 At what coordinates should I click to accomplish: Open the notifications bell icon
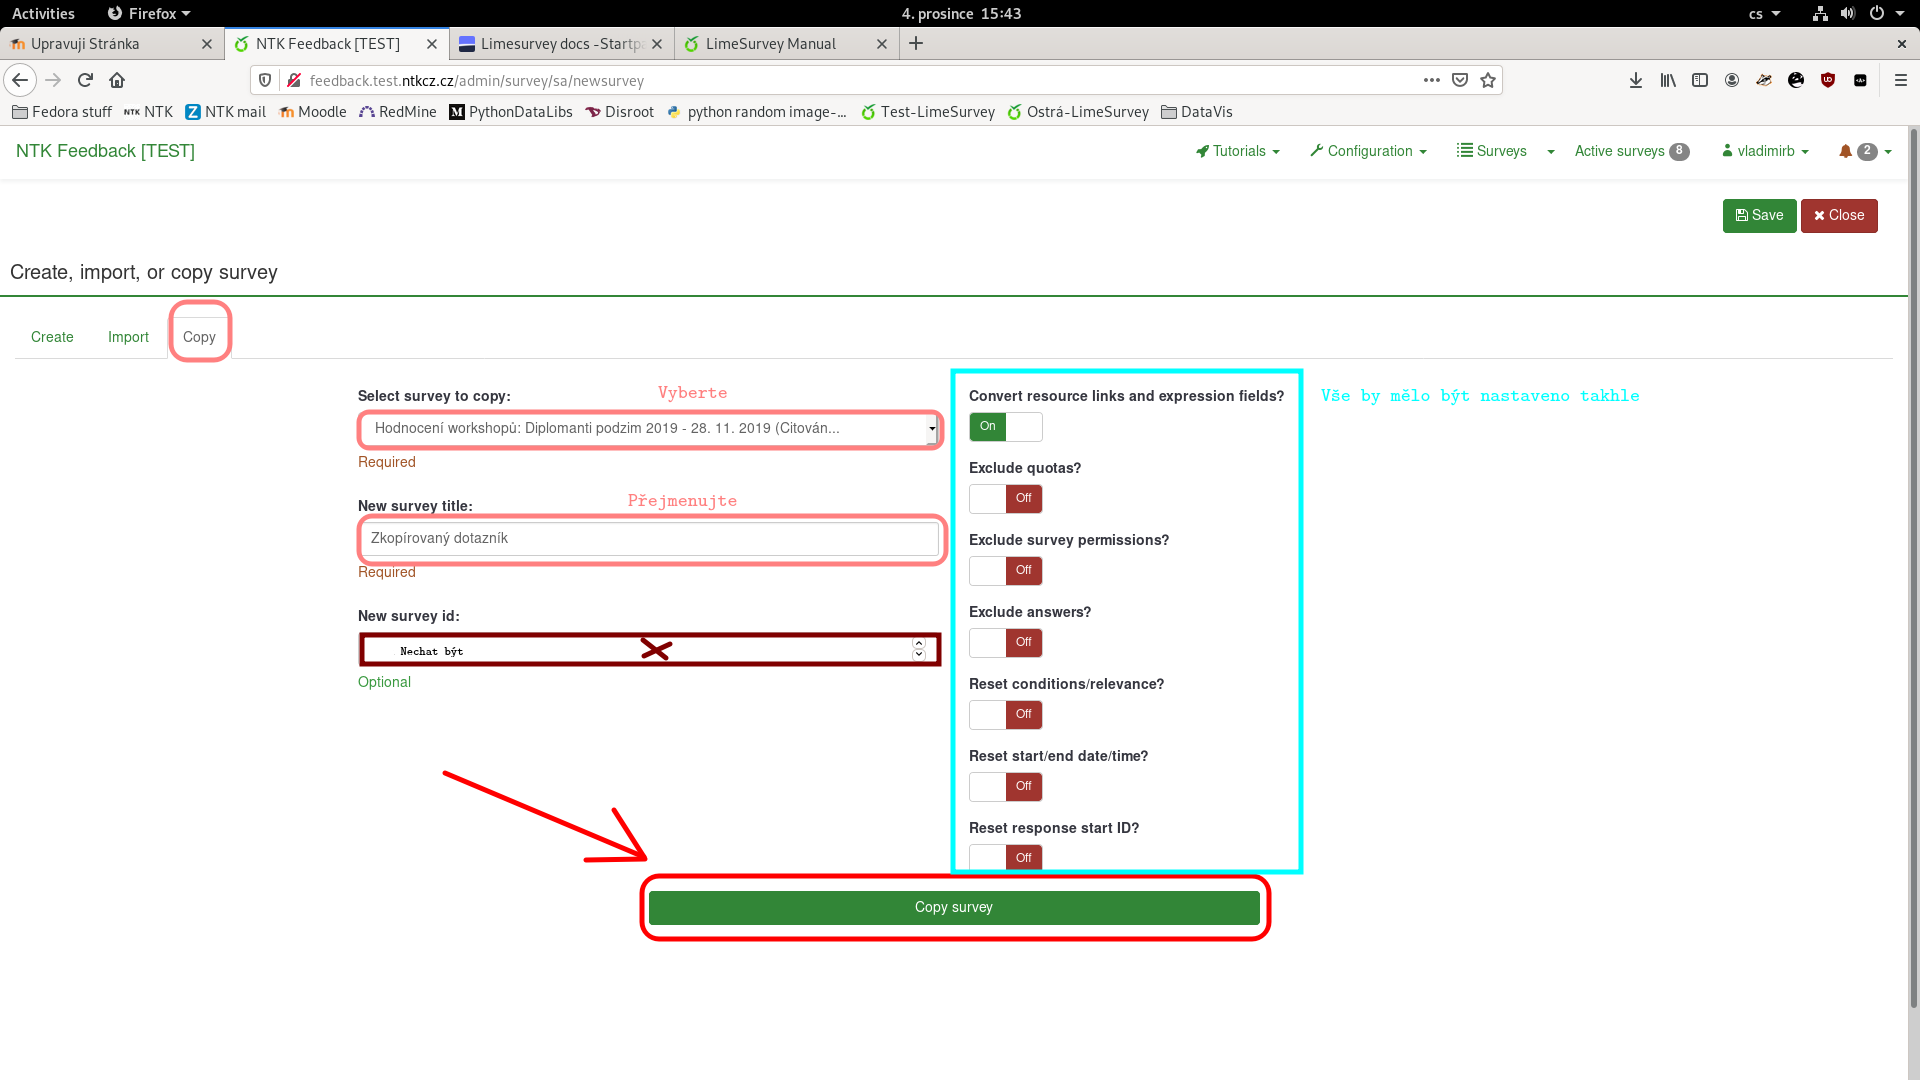[1845, 151]
